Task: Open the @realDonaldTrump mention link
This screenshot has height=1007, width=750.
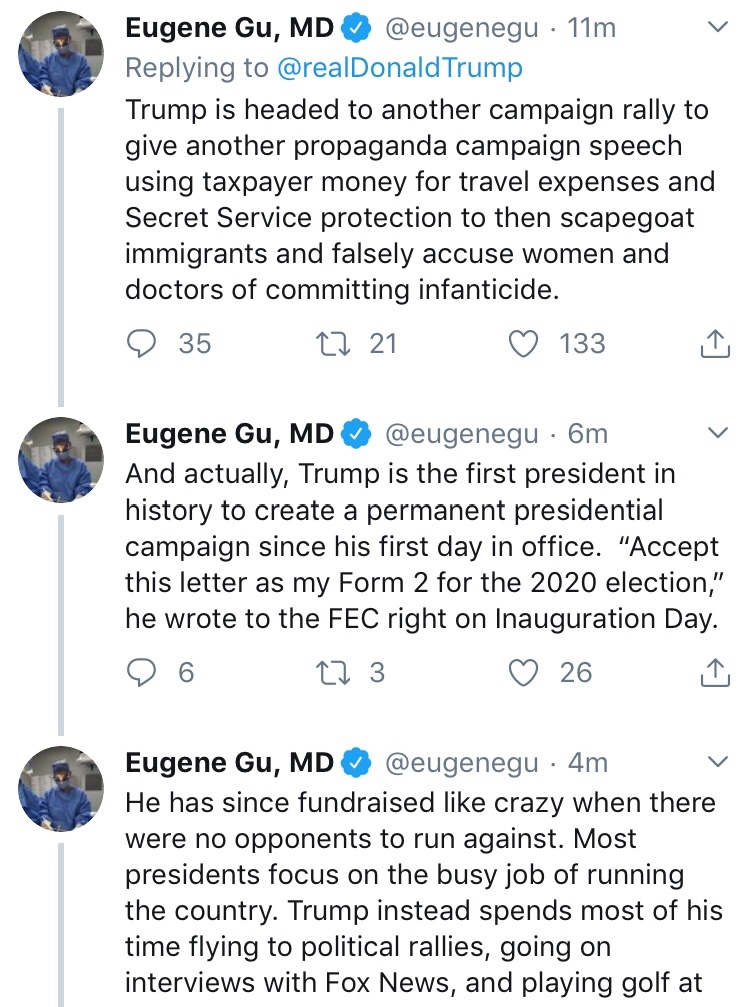Action: (x=397, y=67)
